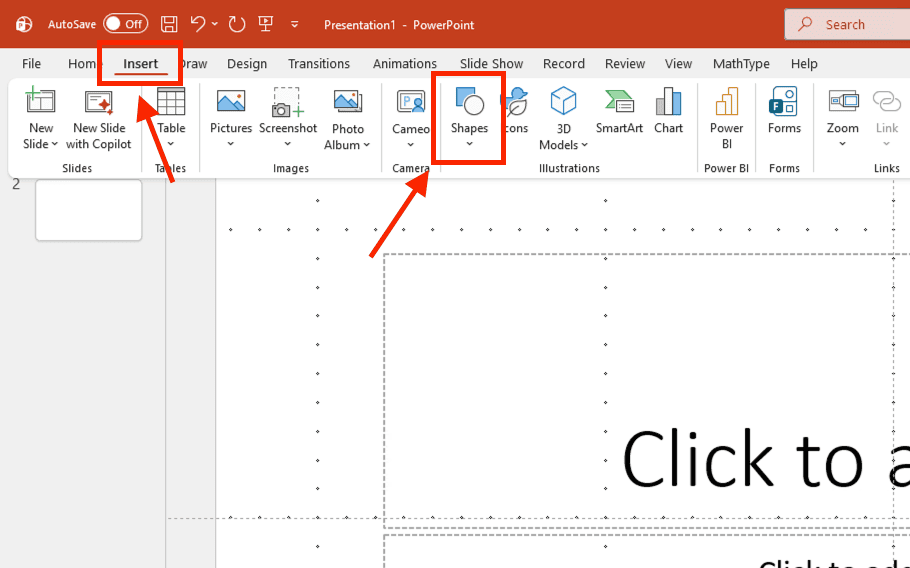
Task: Click the Photo Album icon
Action: [x=348, y=102]
